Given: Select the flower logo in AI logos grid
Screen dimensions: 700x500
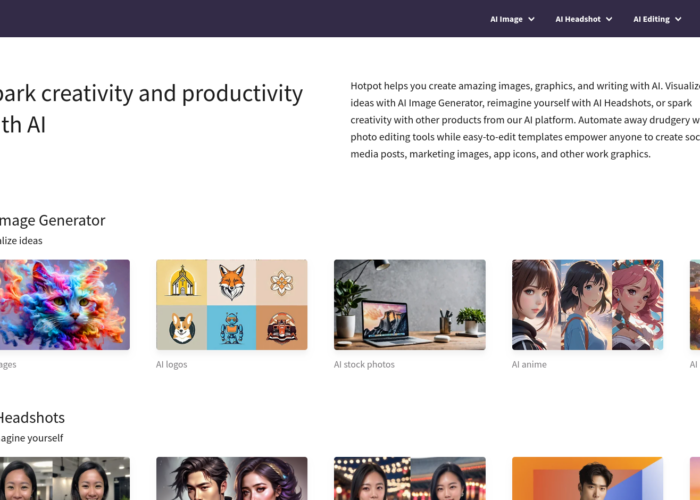Looking at the screenshot, I should pos(282,282).
